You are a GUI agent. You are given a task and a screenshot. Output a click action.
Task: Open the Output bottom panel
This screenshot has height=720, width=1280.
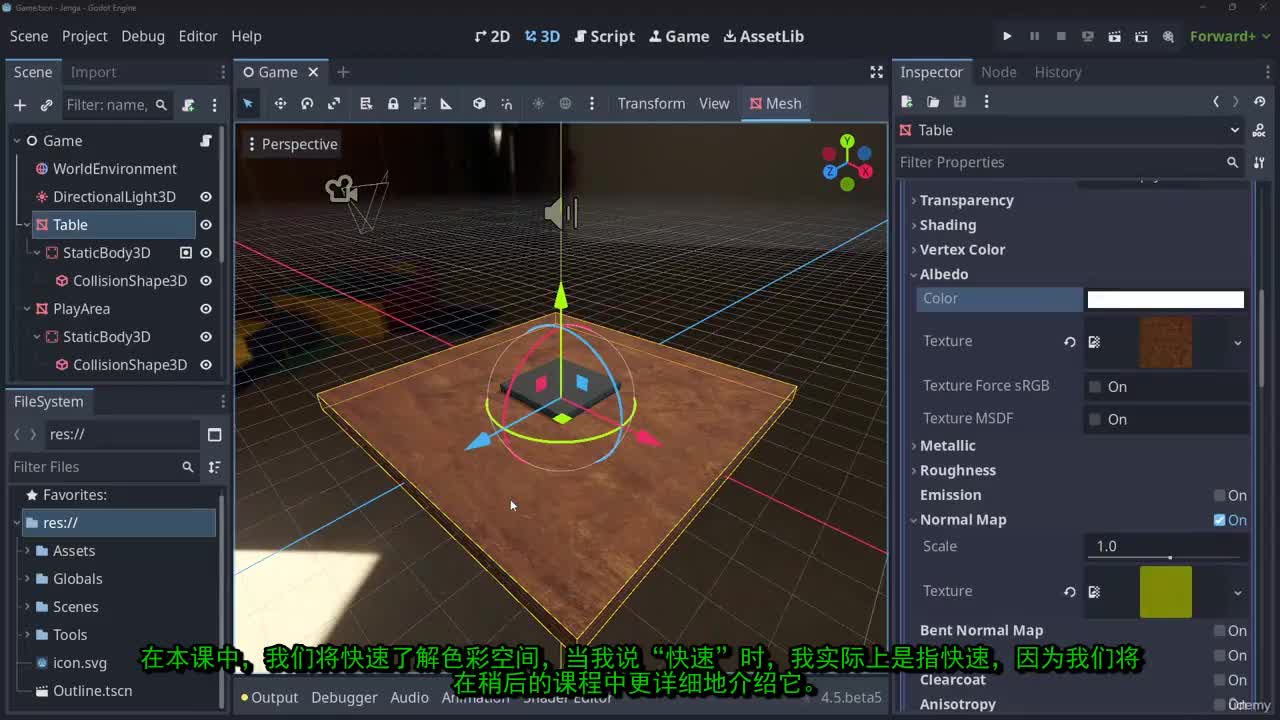(270, 697)
